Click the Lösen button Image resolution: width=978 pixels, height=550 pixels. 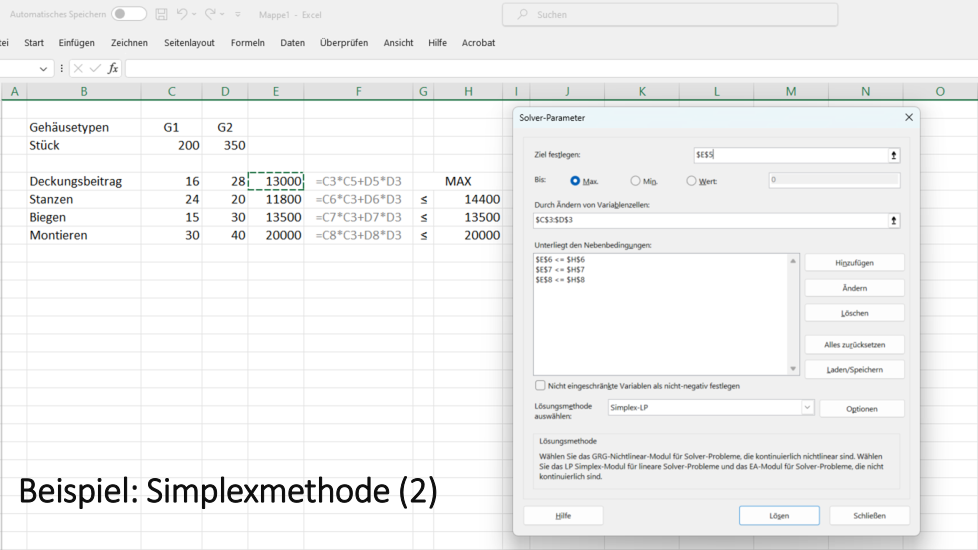(x=779, y=516)
